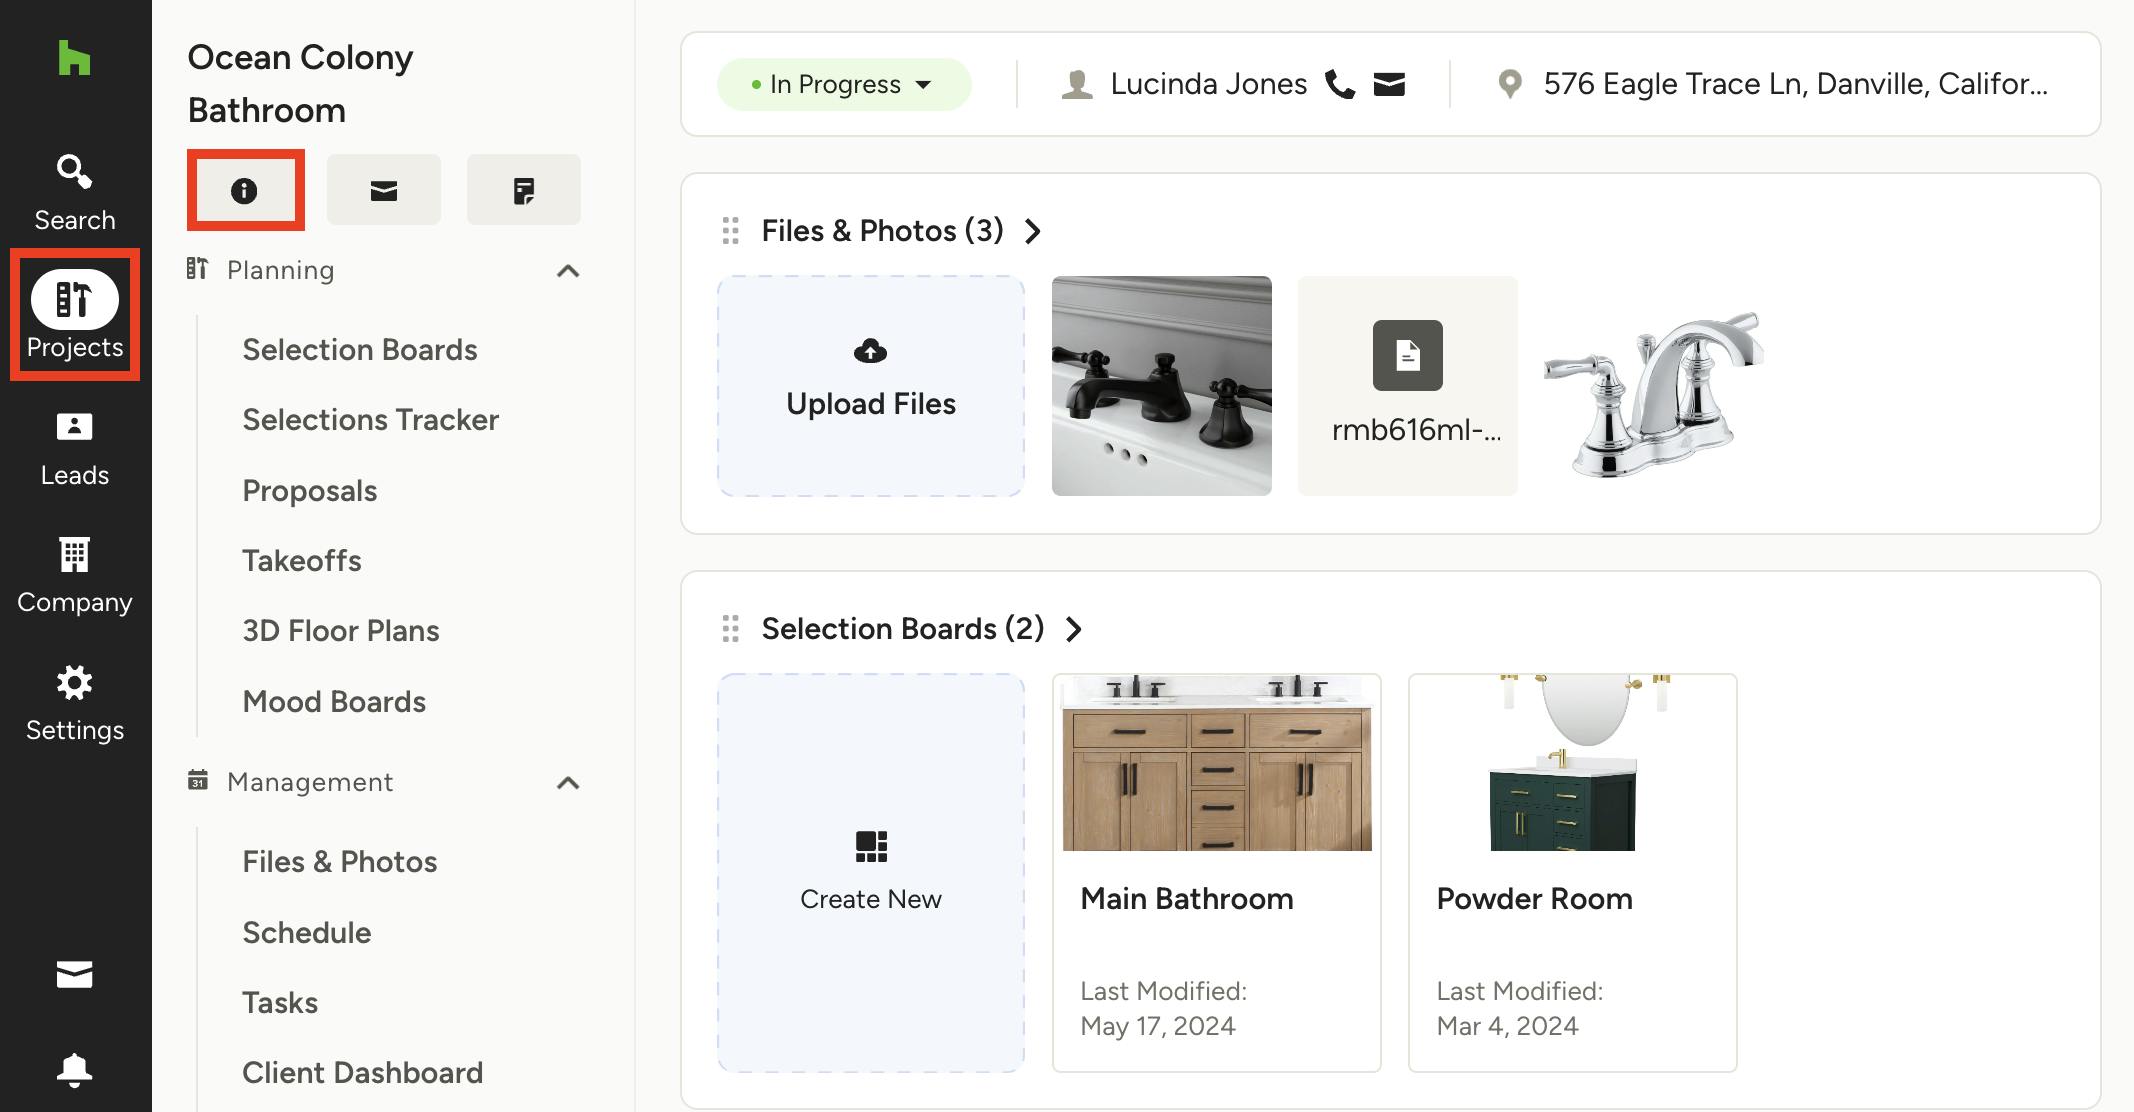This screenshot has width=2134, height=1112.
Task: Open the inbox mail icon in the bottom sidebar
Action: pyautogui.click(x=75, y=974)
